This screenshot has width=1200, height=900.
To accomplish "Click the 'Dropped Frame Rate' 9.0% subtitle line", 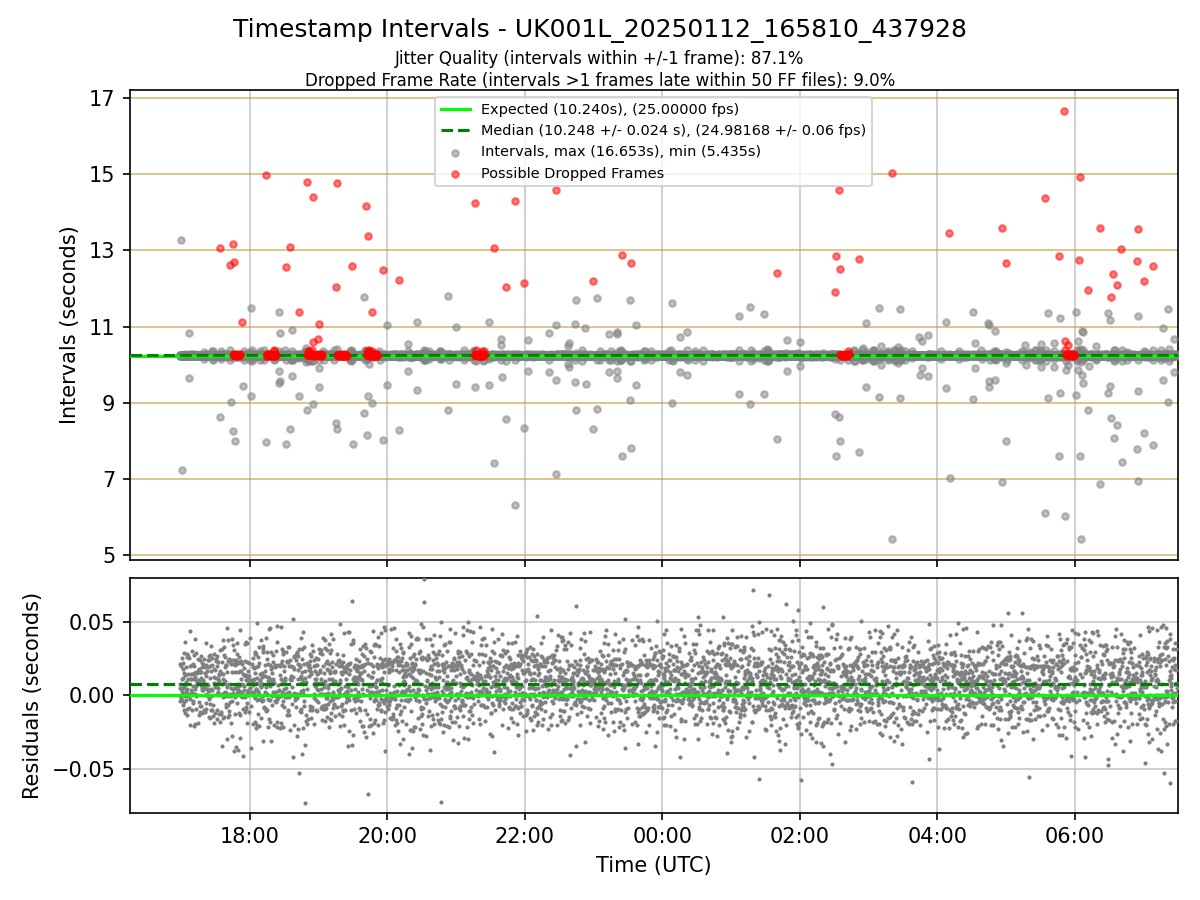I will point(600,80).
